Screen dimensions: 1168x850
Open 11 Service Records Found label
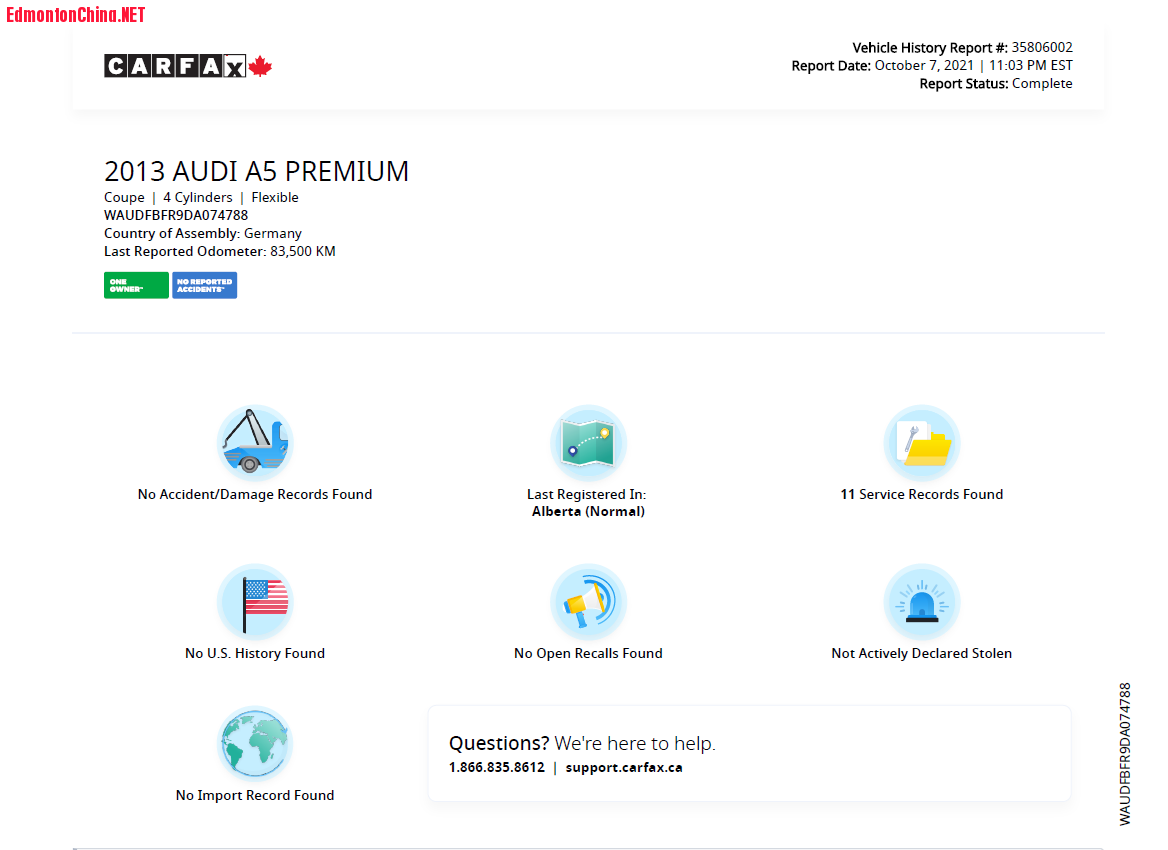(x=921, y=494)
